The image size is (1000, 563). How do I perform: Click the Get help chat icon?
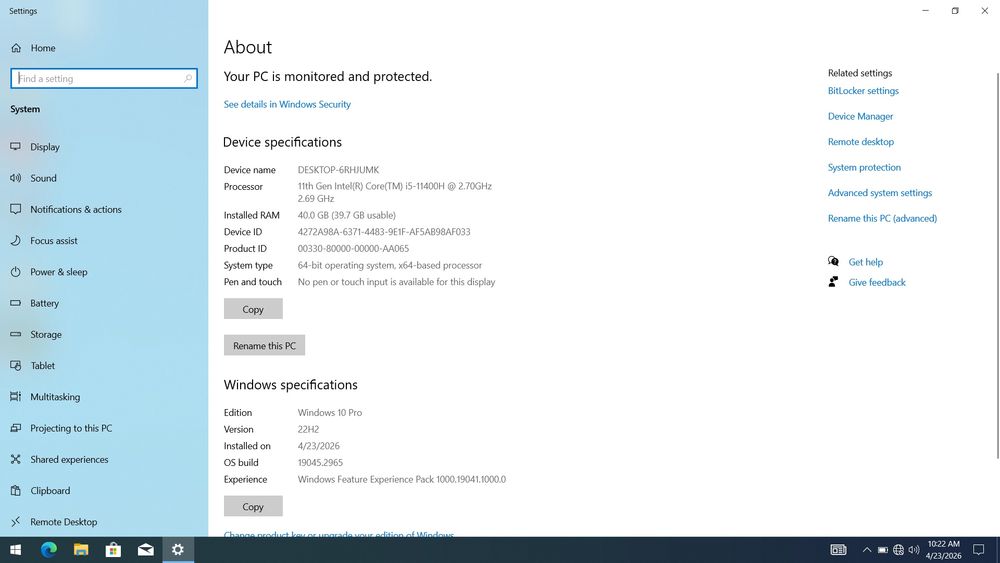[x=833, y=261]
